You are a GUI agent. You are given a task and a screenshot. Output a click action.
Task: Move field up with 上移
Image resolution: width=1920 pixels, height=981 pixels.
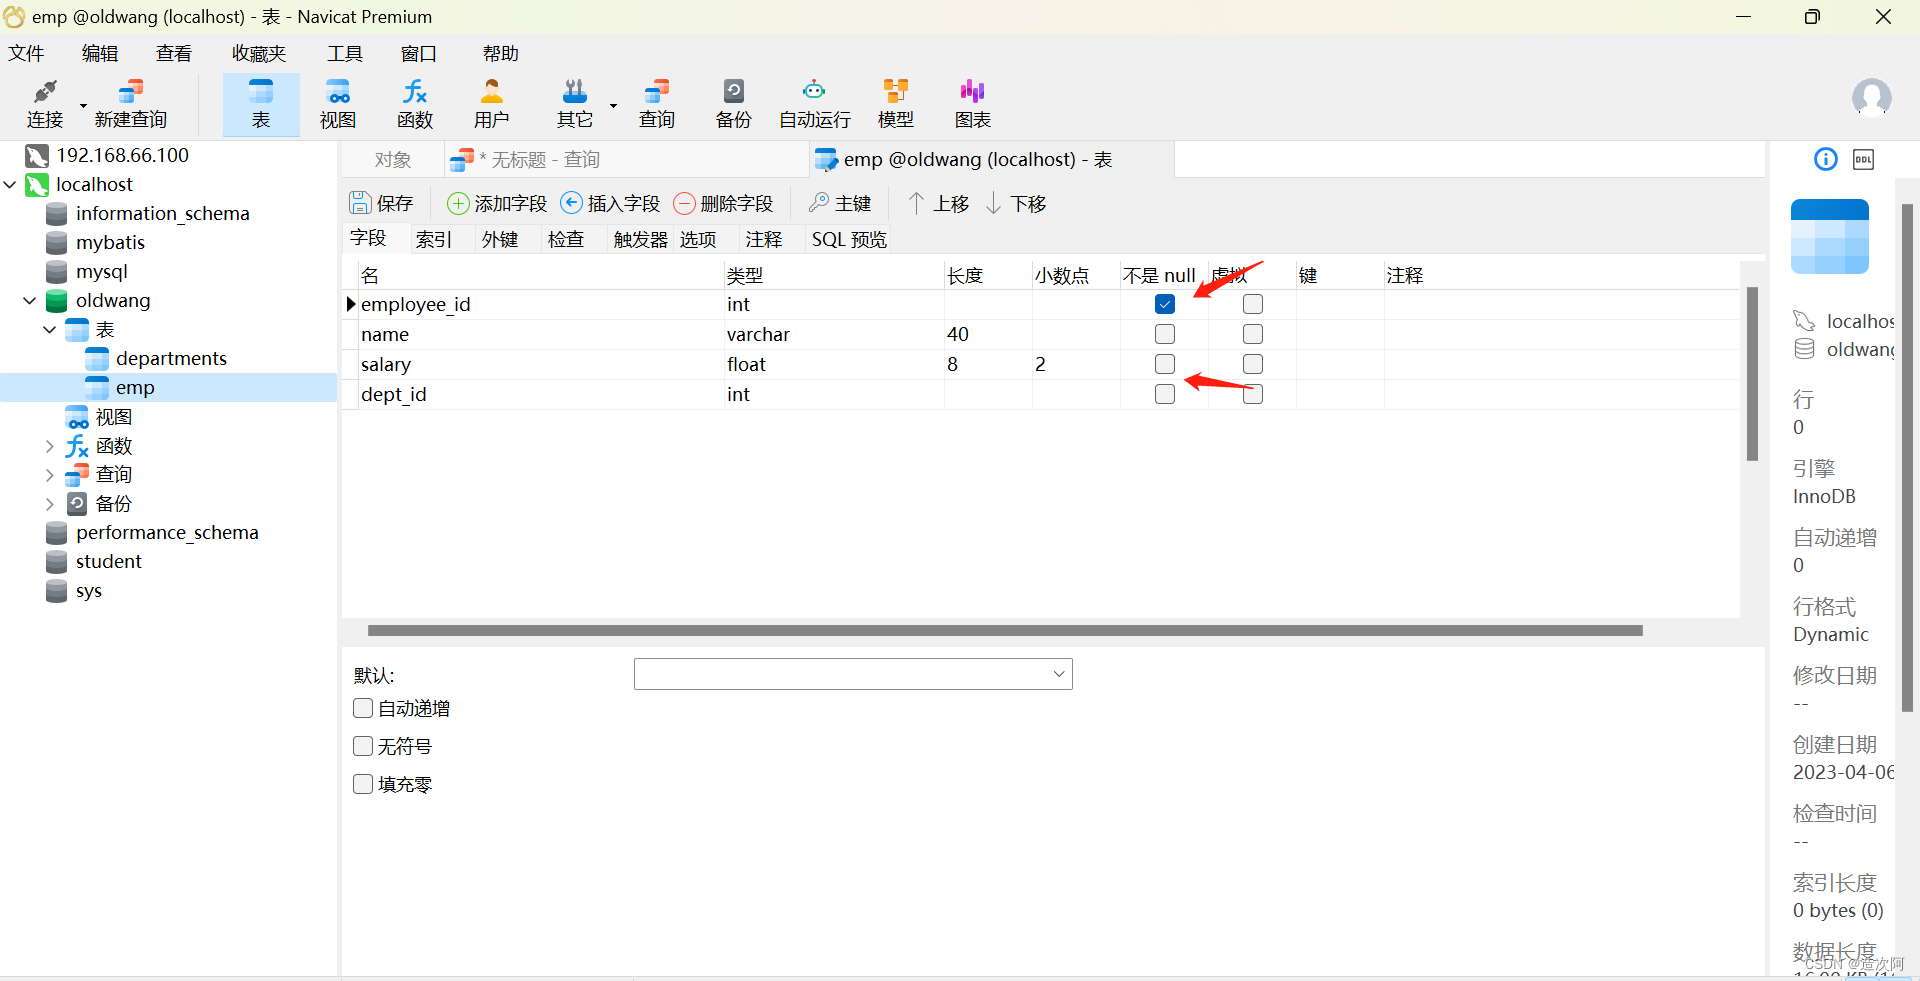pyautogui.click(x=938, y=203)
